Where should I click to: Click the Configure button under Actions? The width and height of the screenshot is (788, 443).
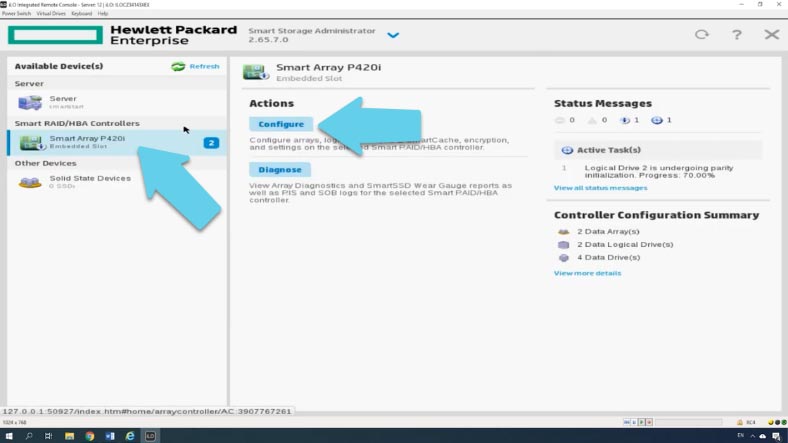[x=281, y=124]
